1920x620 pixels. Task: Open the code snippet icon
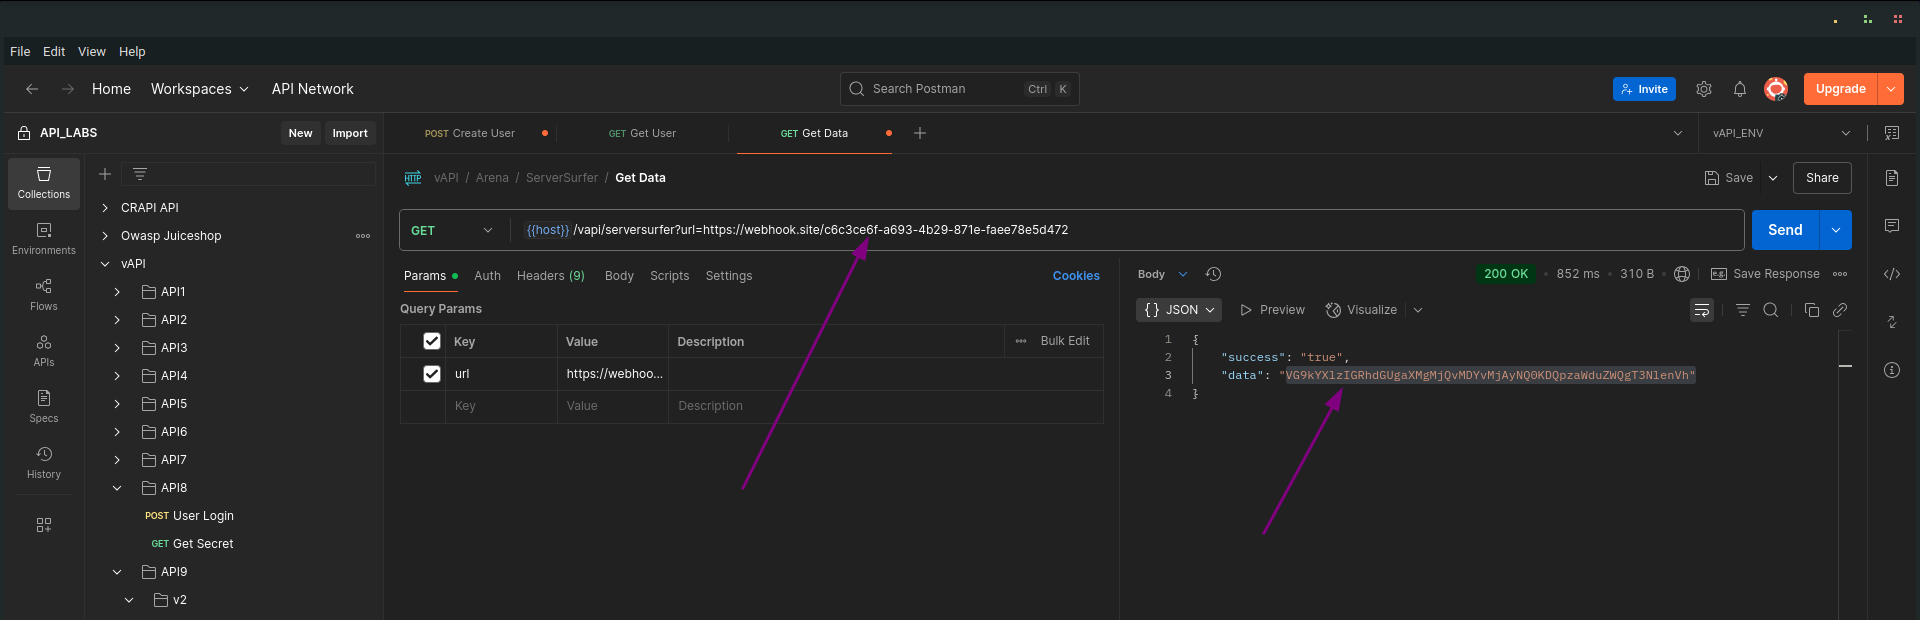pos(1892,274)
